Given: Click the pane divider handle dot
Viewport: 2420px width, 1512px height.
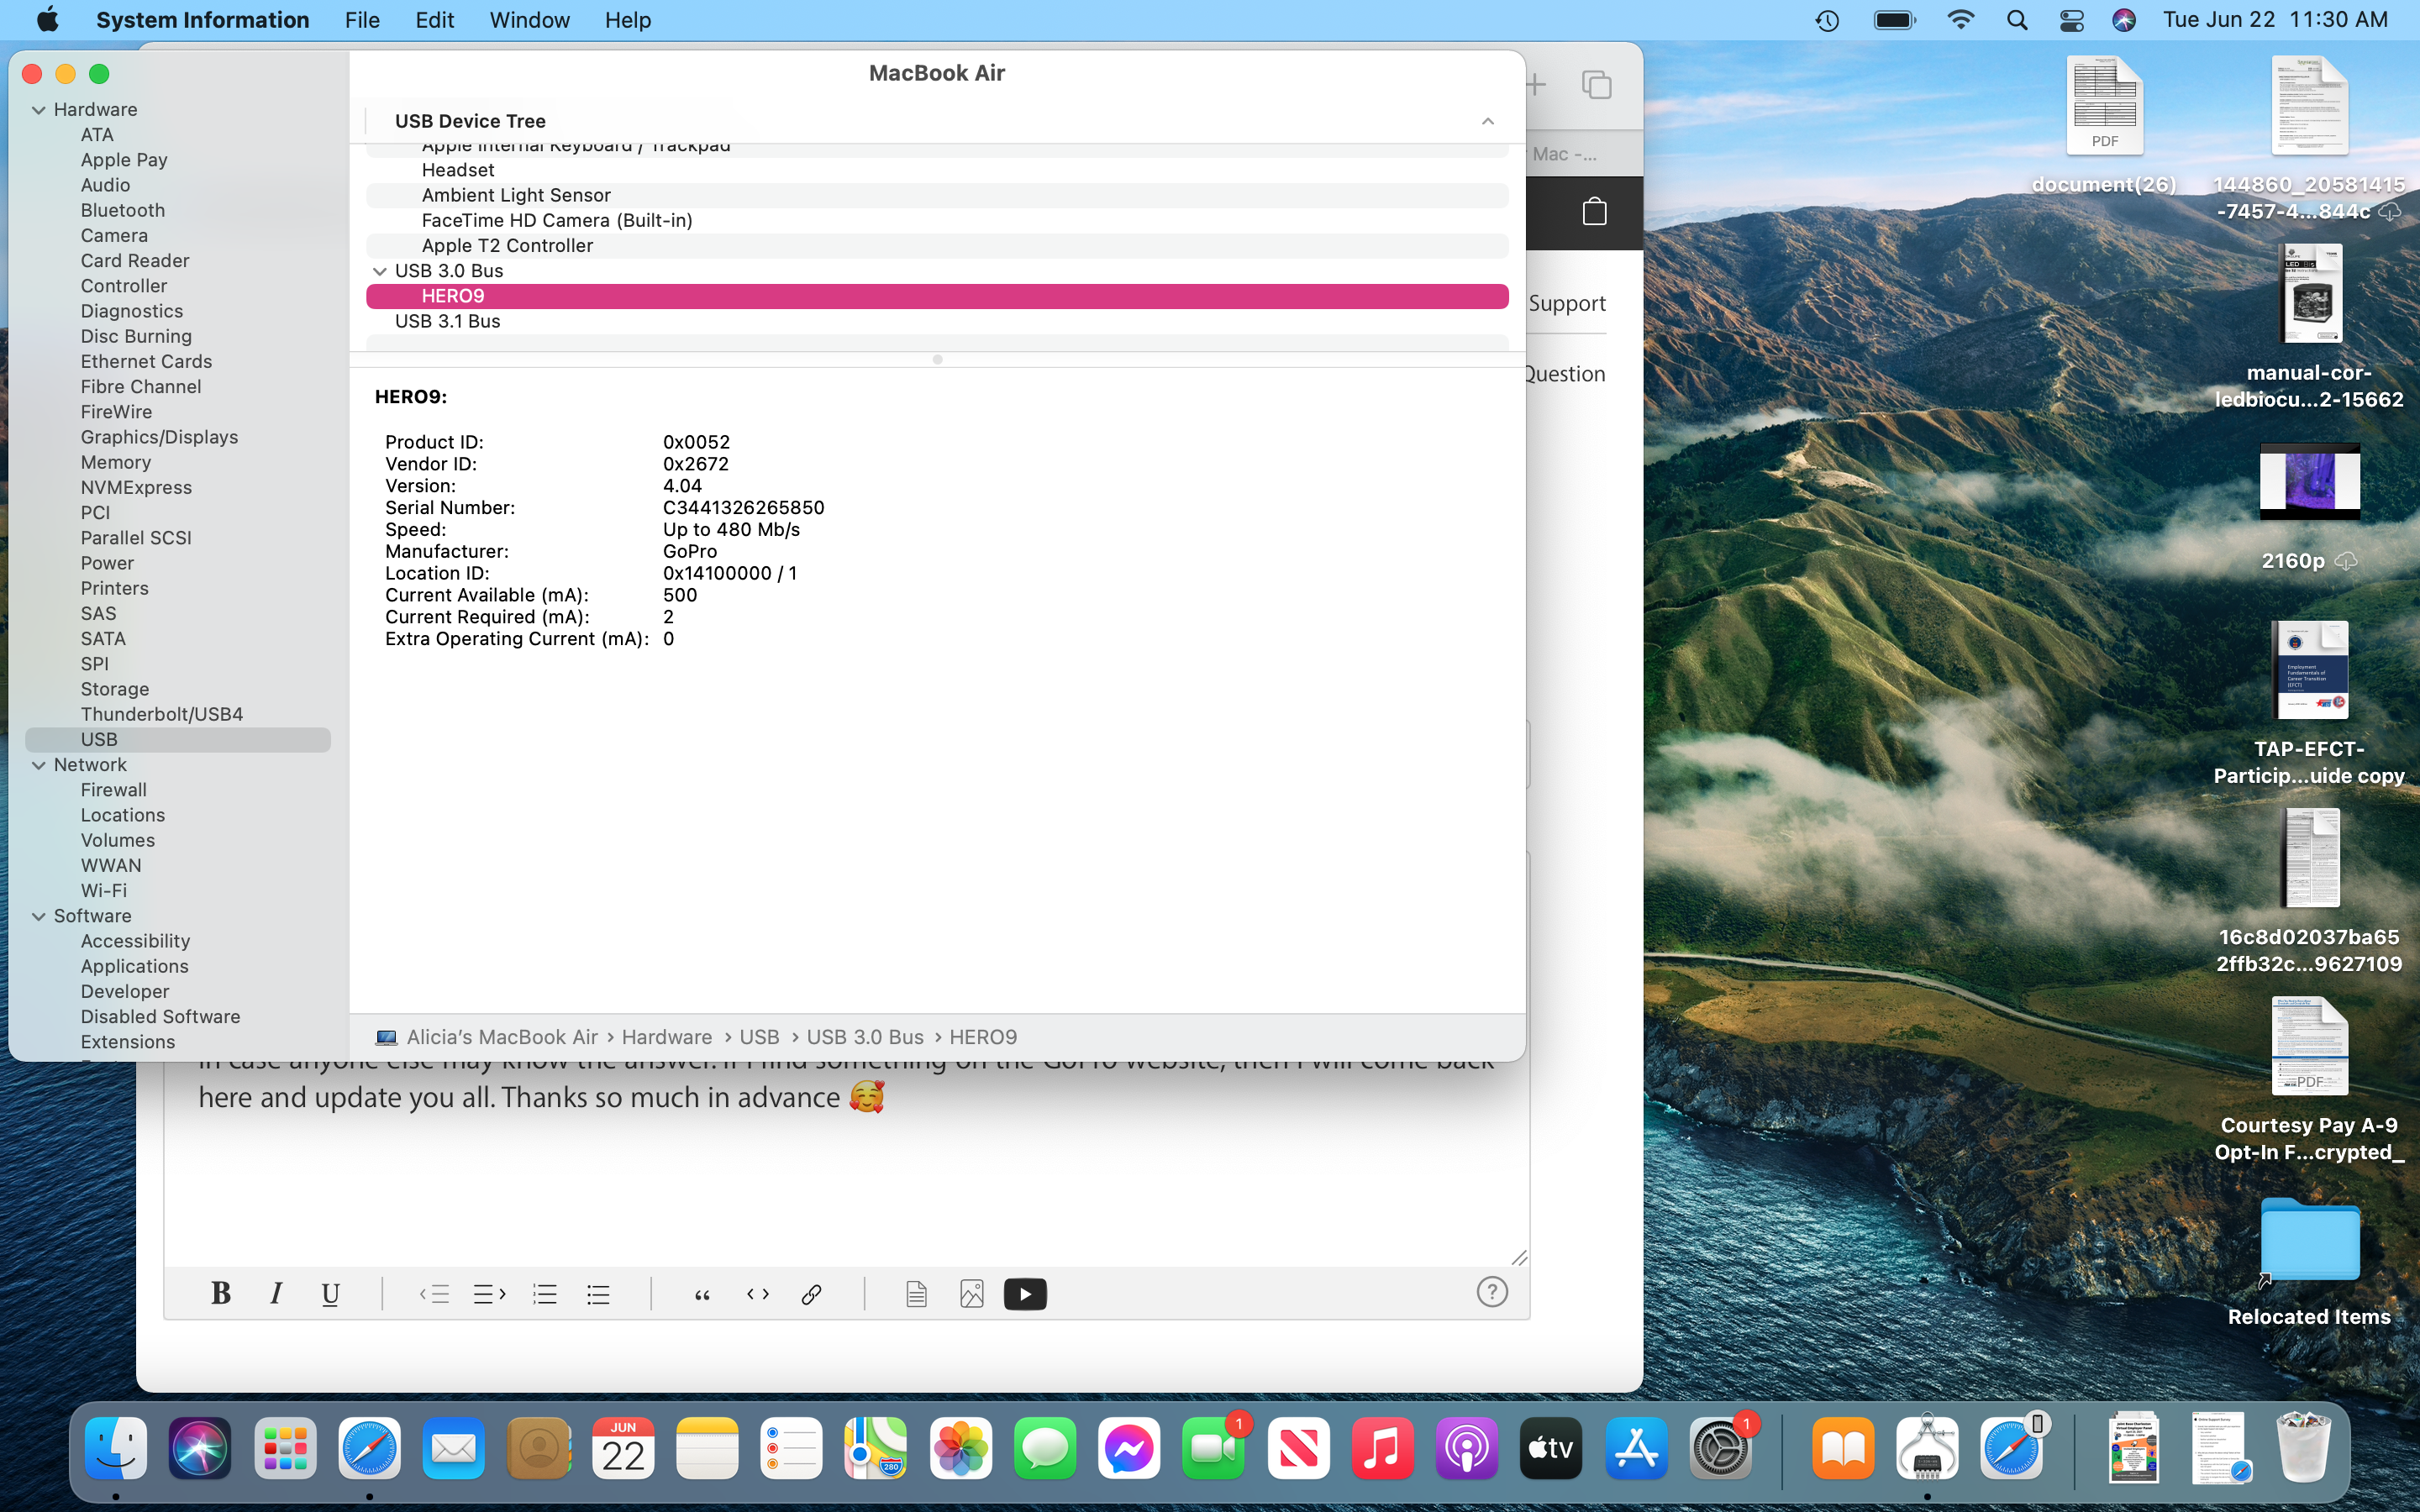Looking at the screenshot, I should pyautogui.click(x=937, y=359).
